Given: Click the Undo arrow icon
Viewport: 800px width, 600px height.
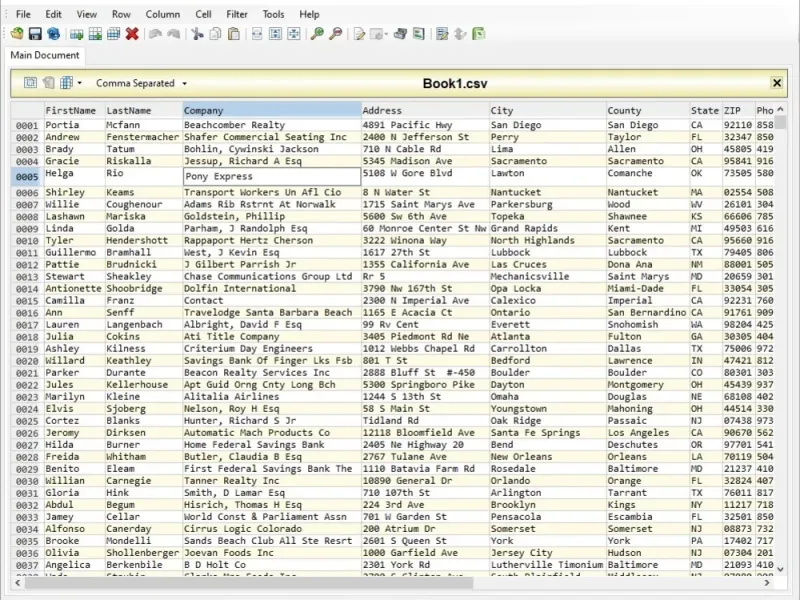Looking at the screenshot, I should [155, 34].
